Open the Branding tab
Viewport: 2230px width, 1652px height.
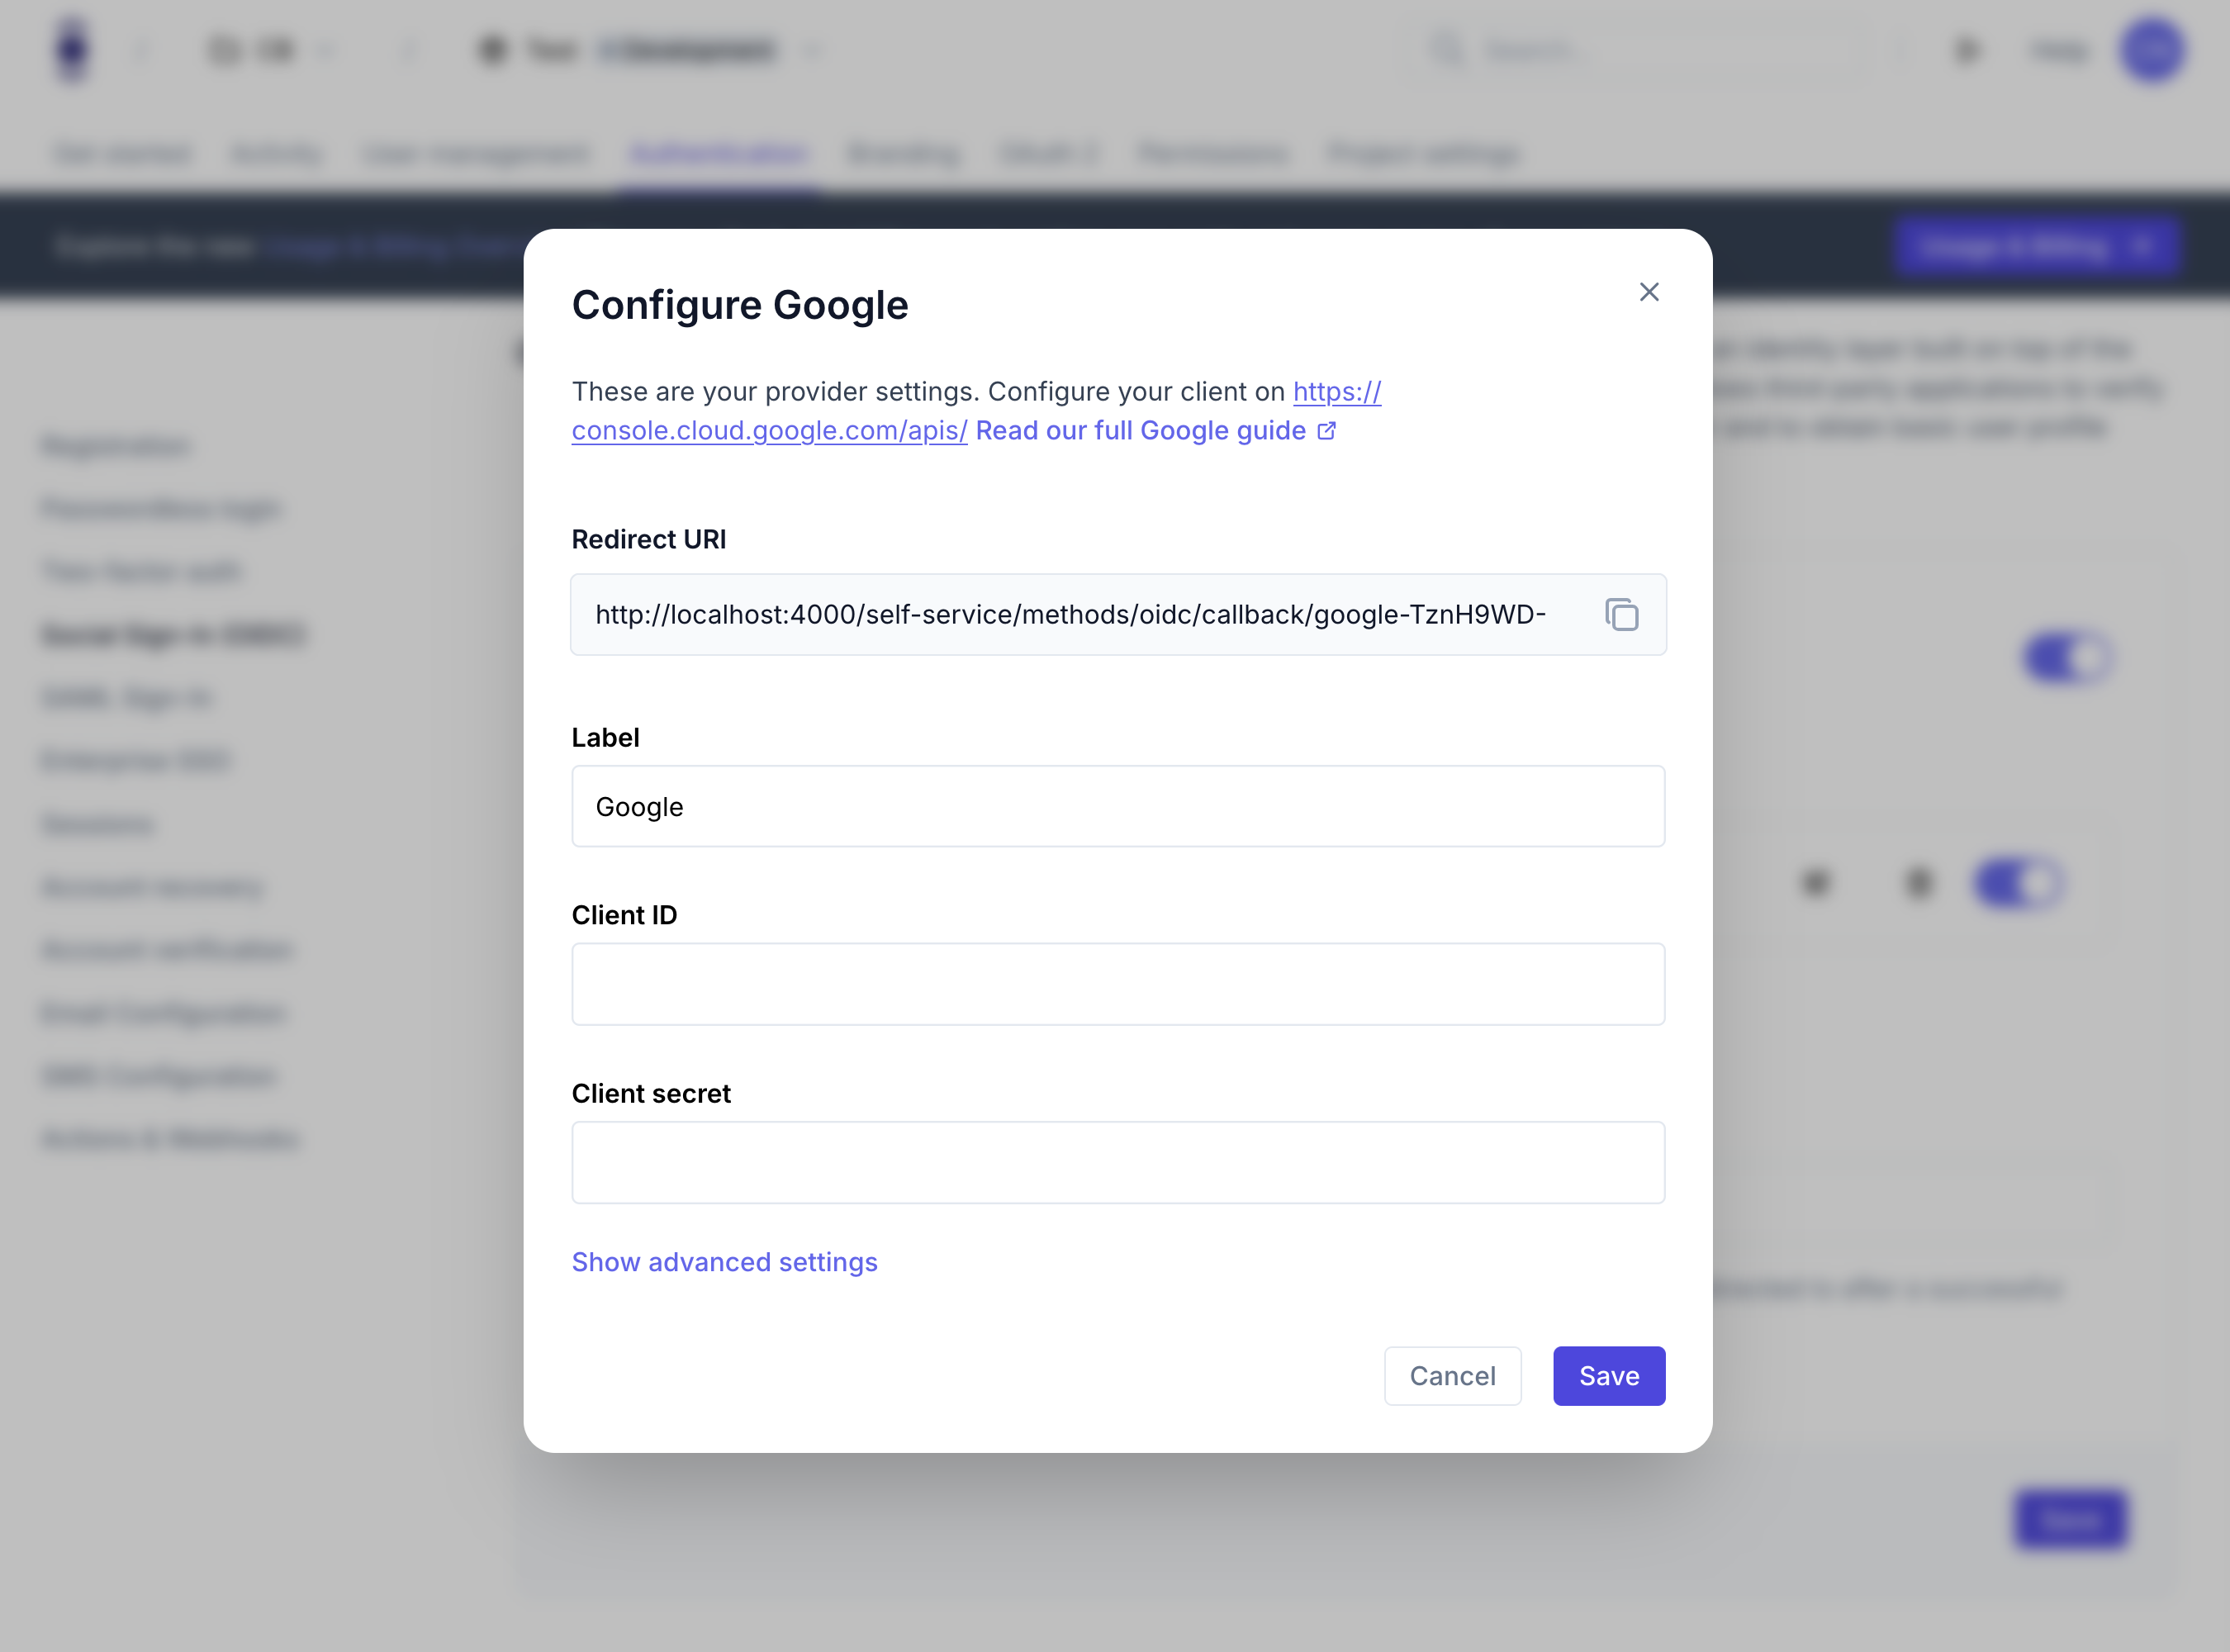click(x=903, y=153)
